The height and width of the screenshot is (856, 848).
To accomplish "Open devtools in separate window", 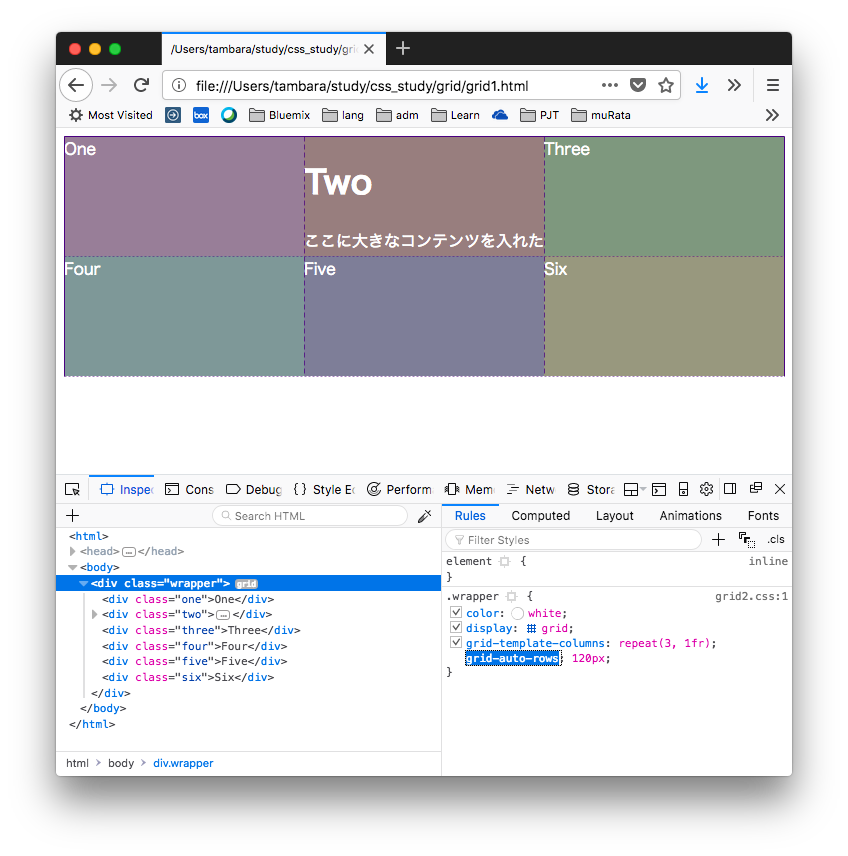I will click(756, 488).
